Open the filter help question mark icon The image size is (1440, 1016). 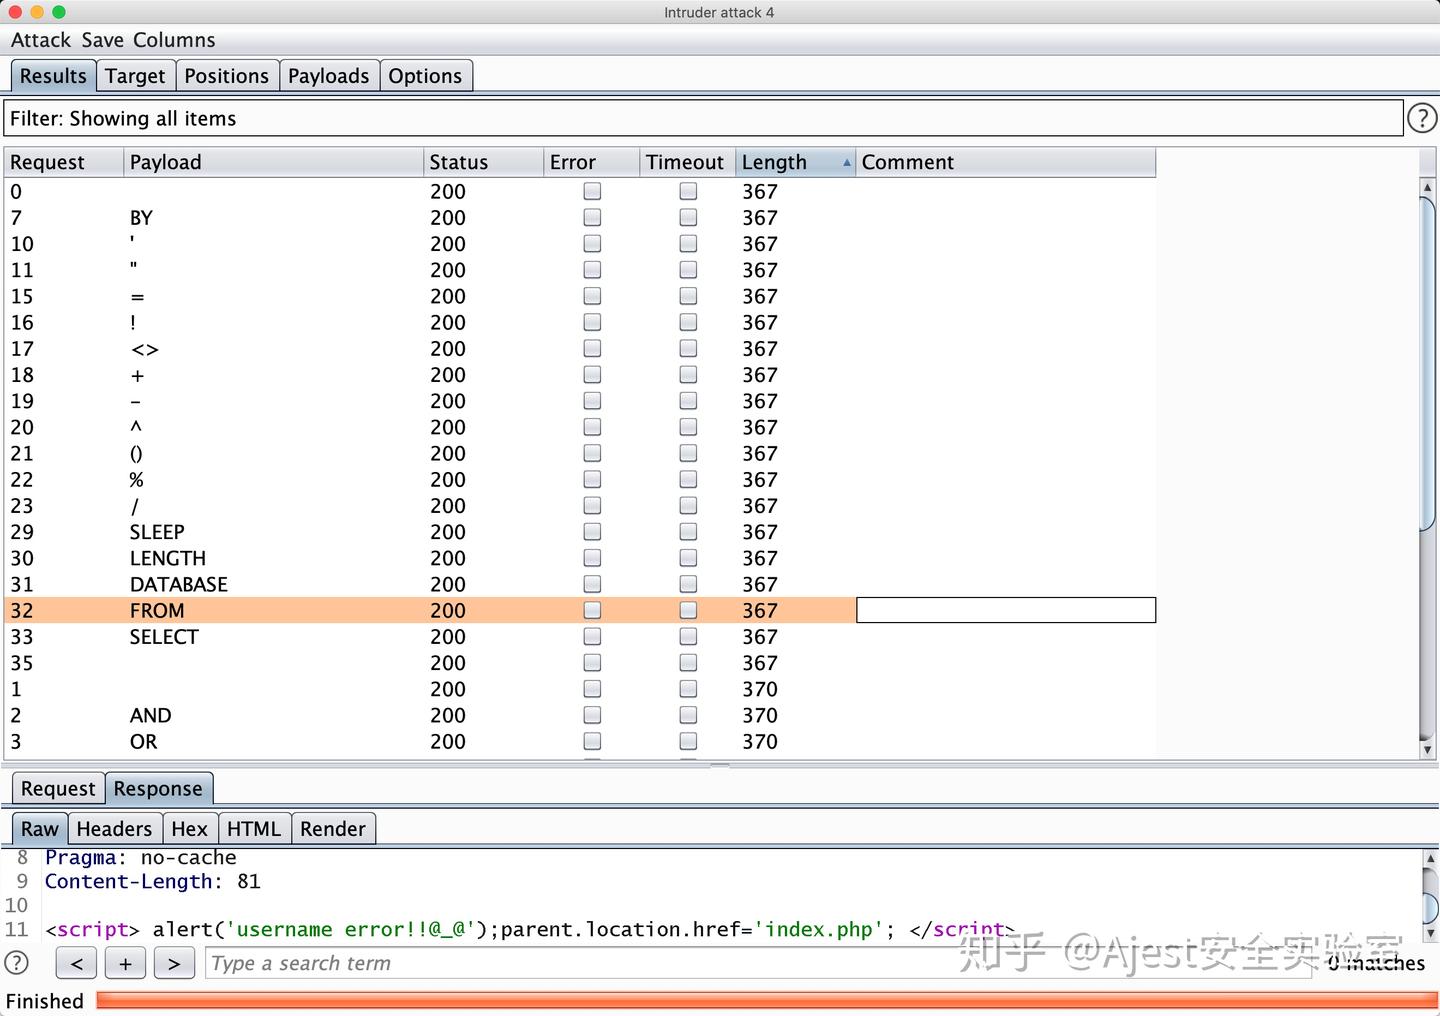pyautogui.click(x=1422, y=118)
